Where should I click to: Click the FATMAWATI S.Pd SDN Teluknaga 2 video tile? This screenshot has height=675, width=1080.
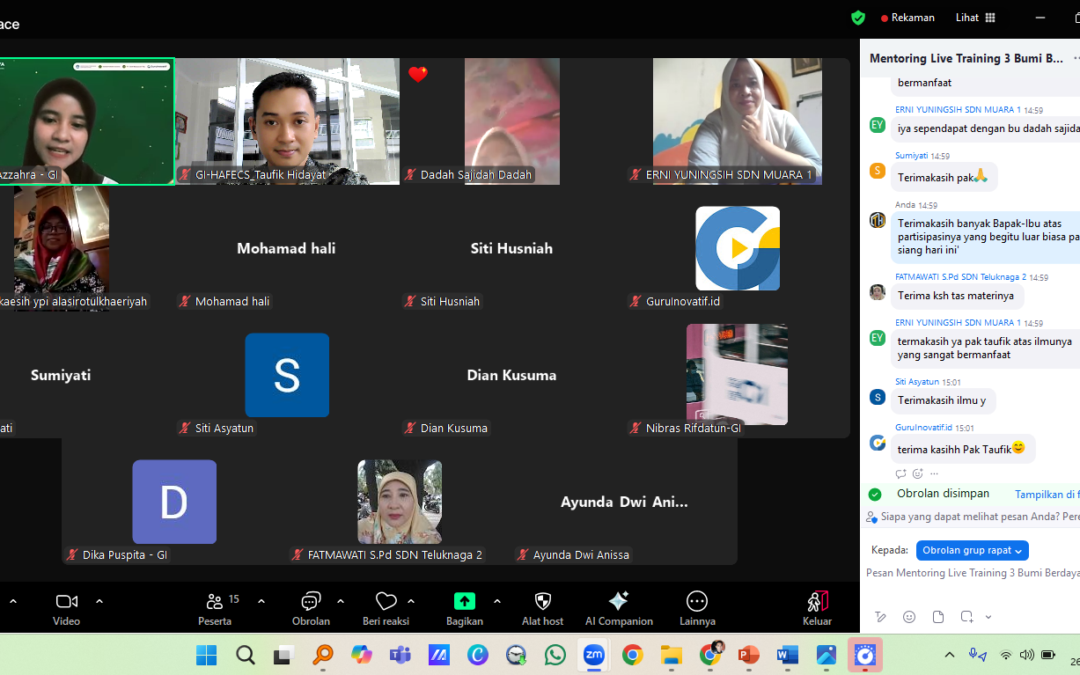click(x=399, y=502)
